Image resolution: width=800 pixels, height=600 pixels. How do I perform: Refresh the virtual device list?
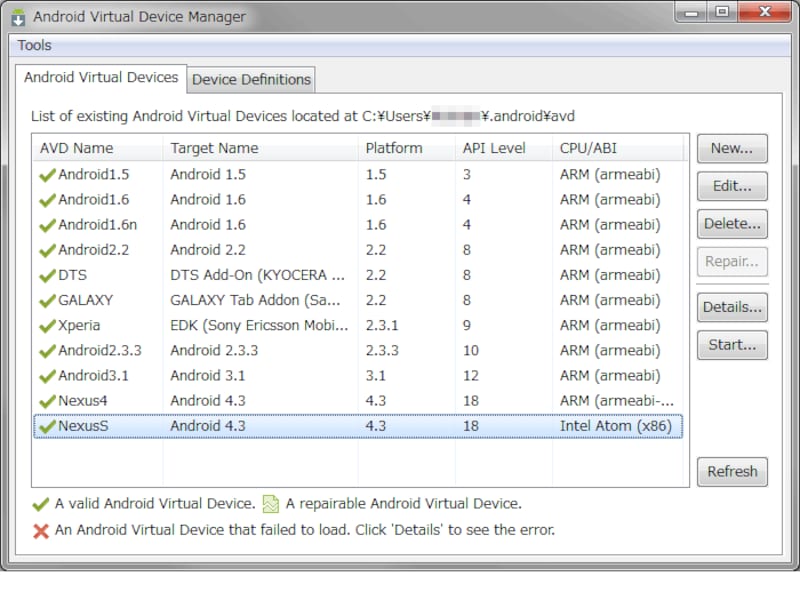pyautogui.click(x=732, y=471)
